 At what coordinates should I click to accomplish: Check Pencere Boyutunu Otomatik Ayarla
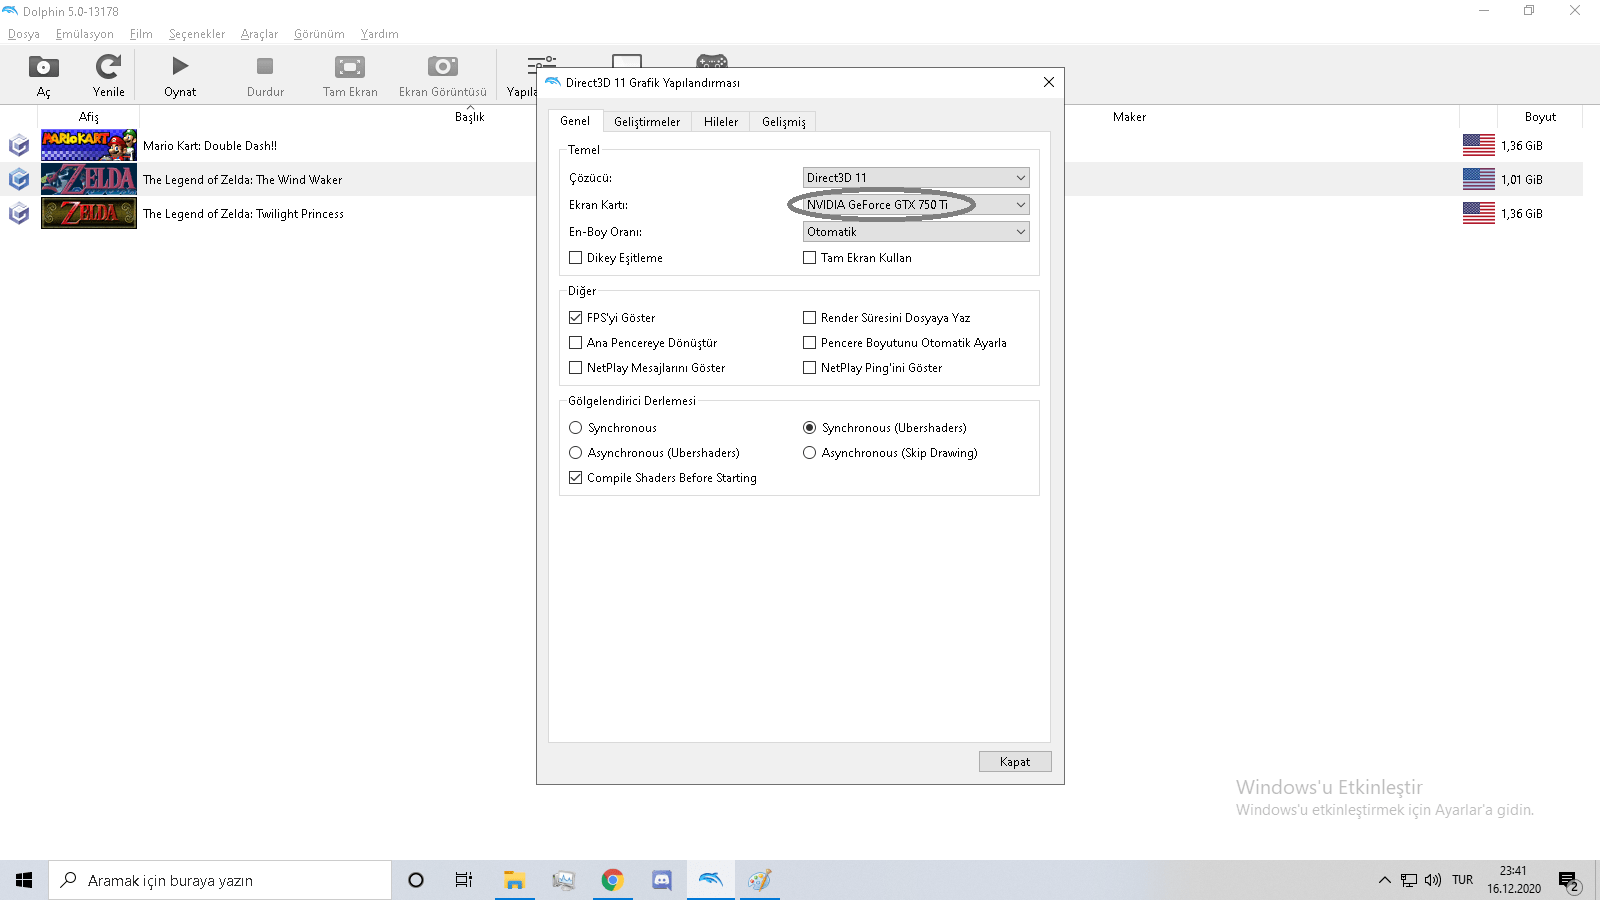pyautogui.click(x=810, y=343)
